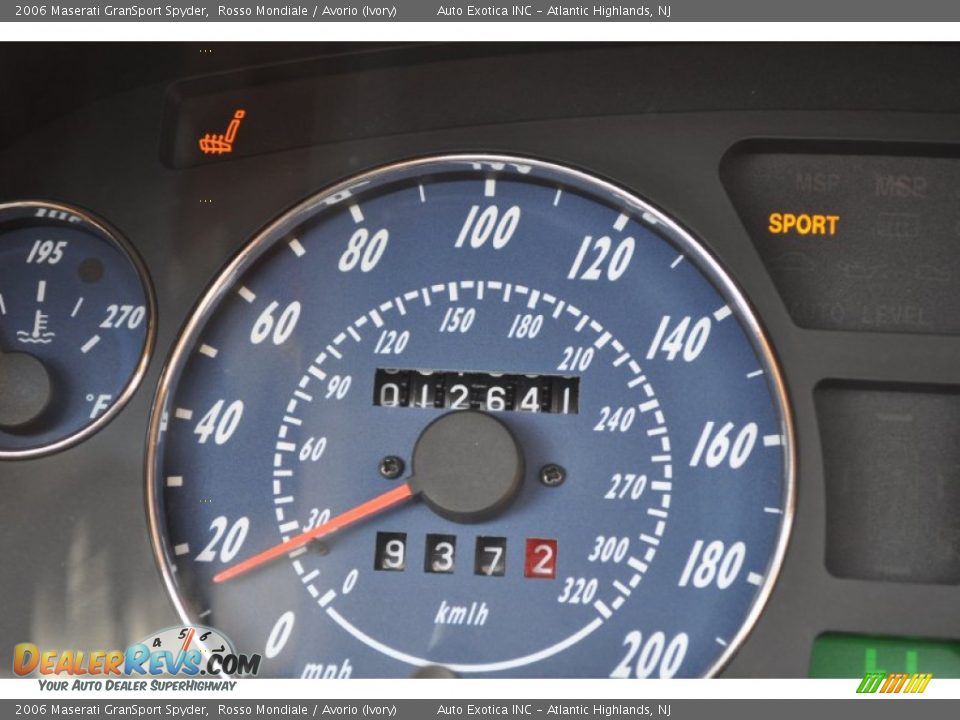Click the 150 km/h inner scale marking

(457, 320)
